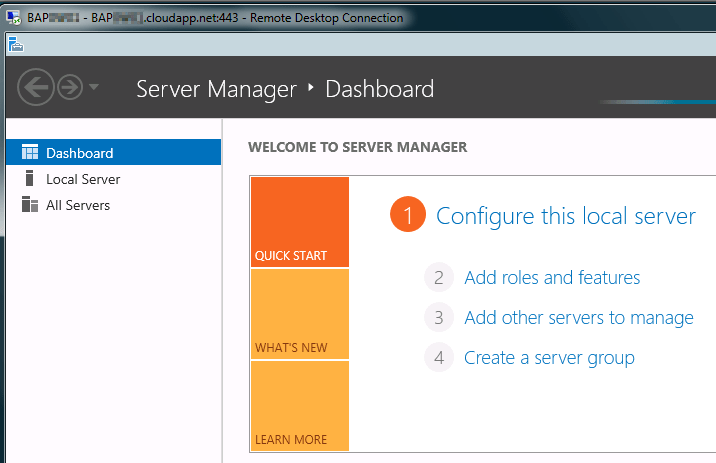This screenshot has width=716, height=463.
Task: Click the Server Manager toolbox icon
Action: pos(16,44)
